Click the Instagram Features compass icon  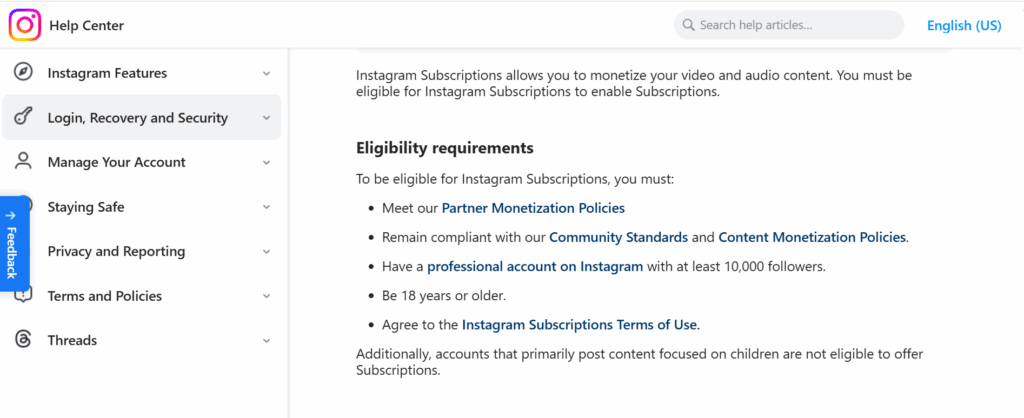point(24,72)
